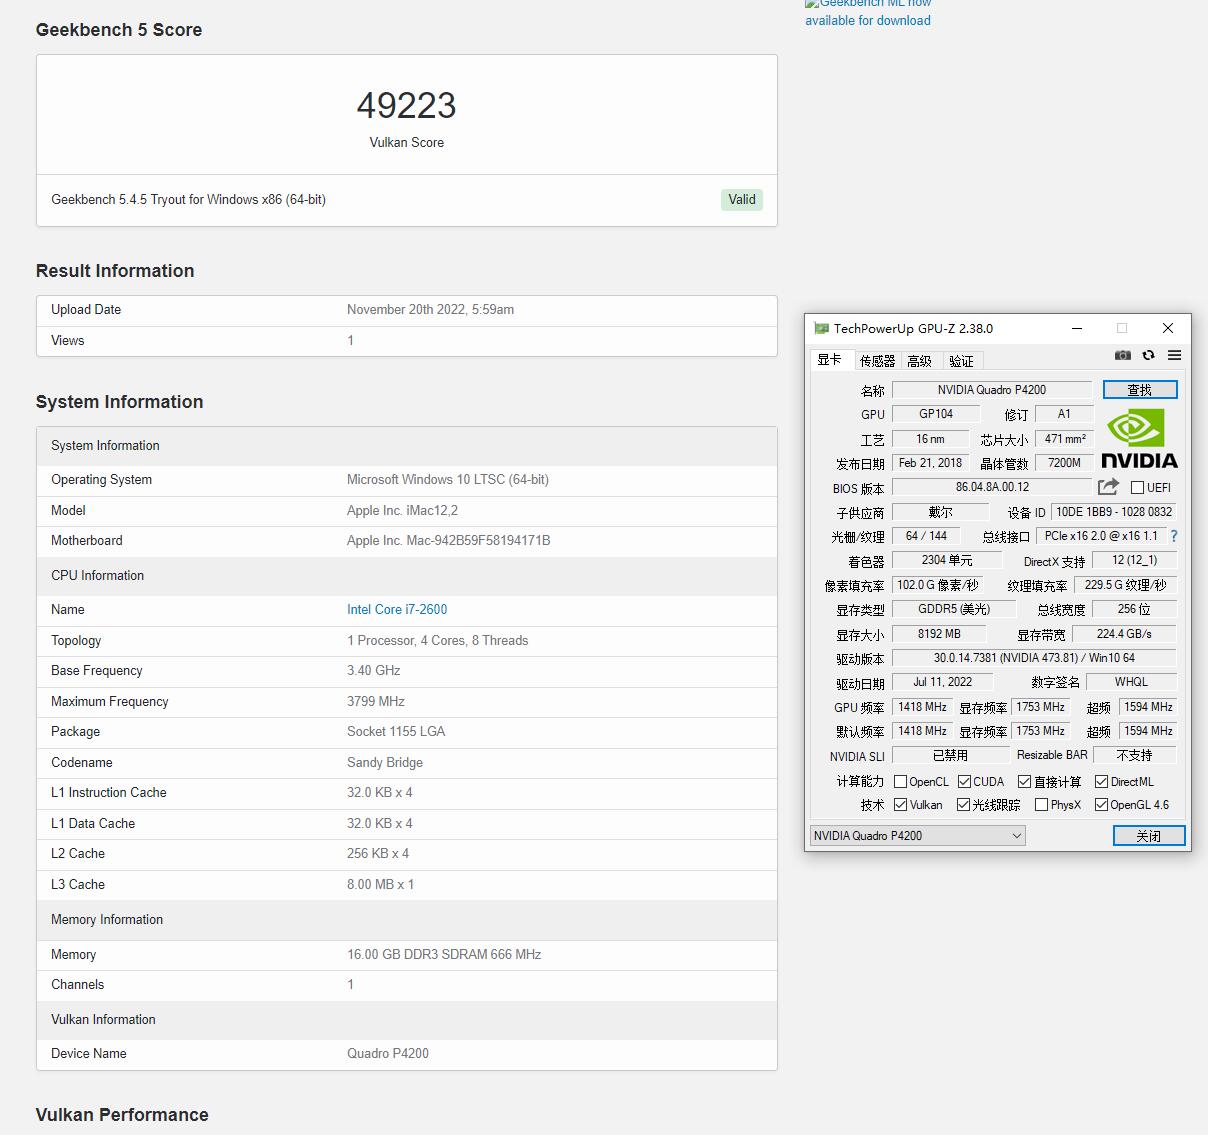The image size is (1208, 1135).
Task: Click the 不支持 Resizable BAR field
Action: 1134,756
